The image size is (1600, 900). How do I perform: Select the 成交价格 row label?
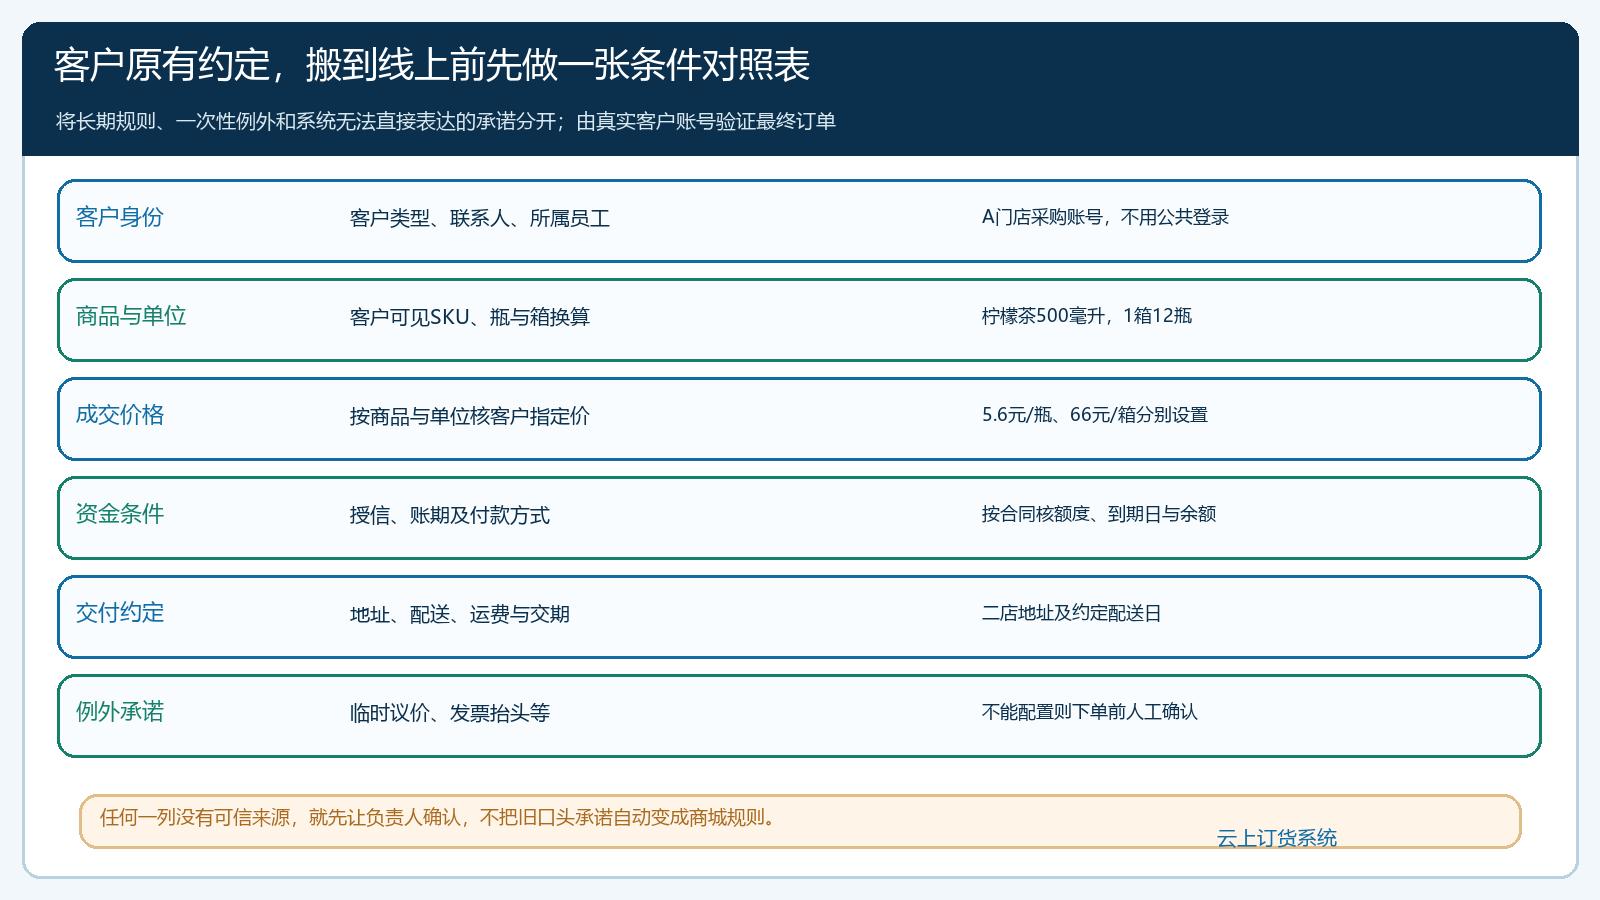(120, 415)
